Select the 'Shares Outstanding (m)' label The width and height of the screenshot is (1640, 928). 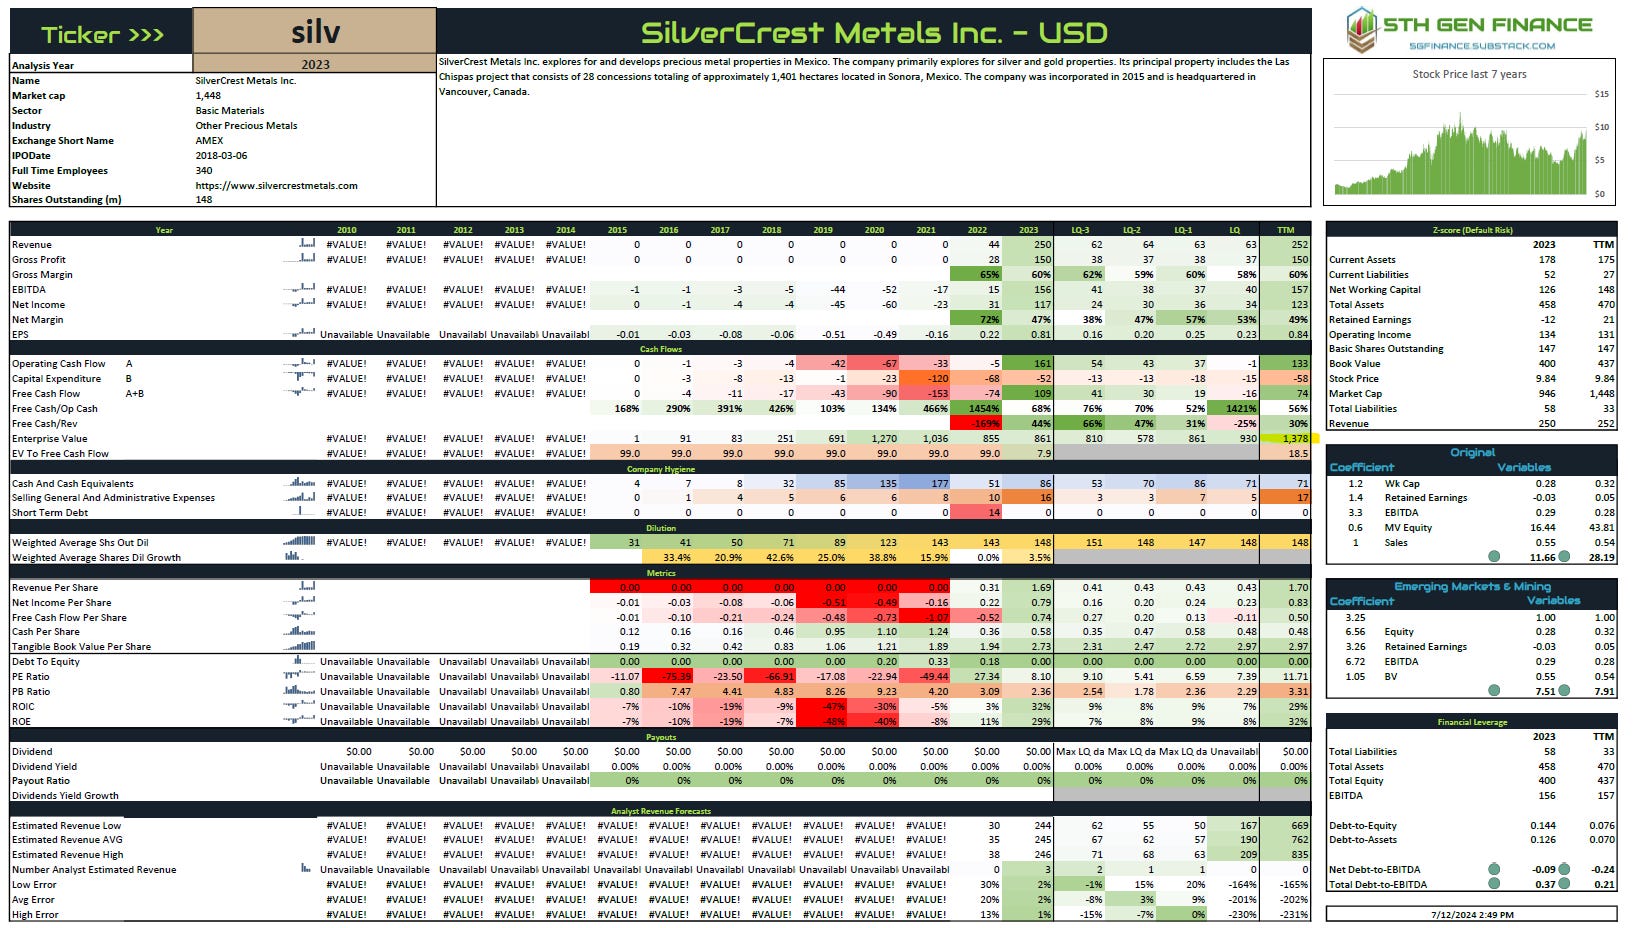click(x=66, y=200)
